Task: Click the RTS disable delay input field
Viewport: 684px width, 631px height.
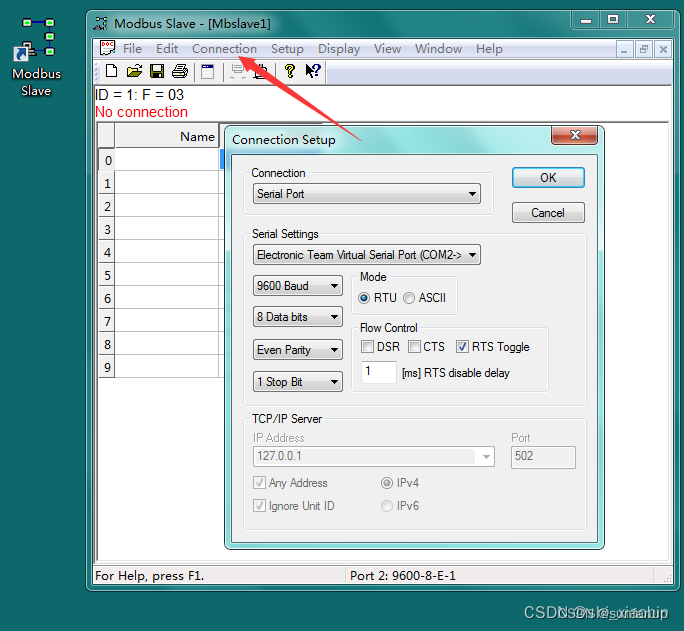Action: [x=379, y=372]
